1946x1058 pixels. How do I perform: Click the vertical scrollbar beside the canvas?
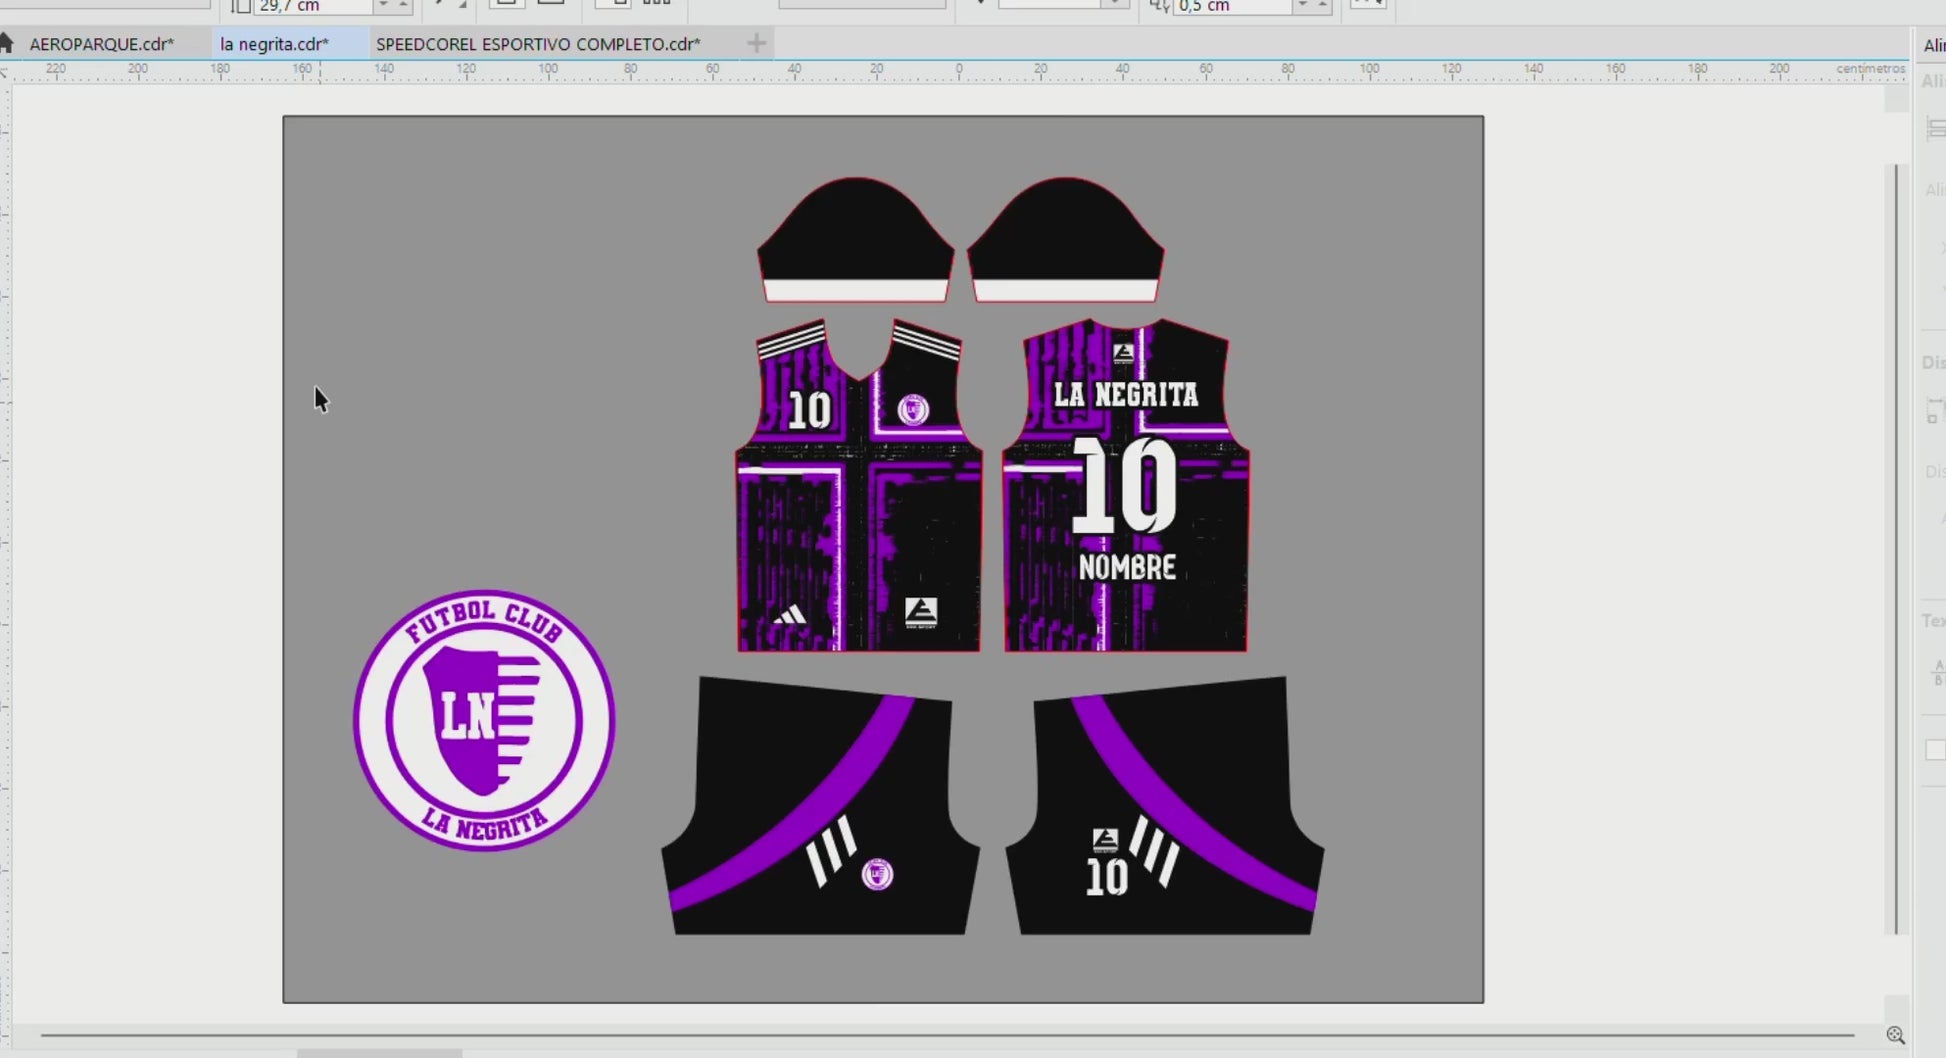(1896, 548)
